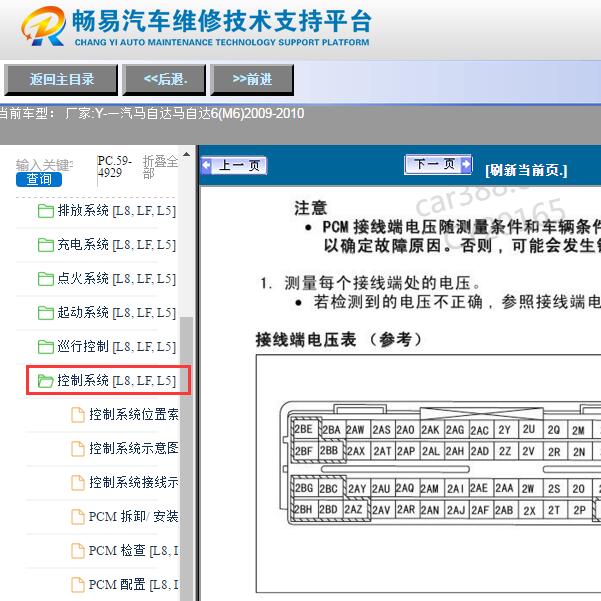
Task: Collapse the open 控制系统 folder icon
Action: (x=46, y=381)
